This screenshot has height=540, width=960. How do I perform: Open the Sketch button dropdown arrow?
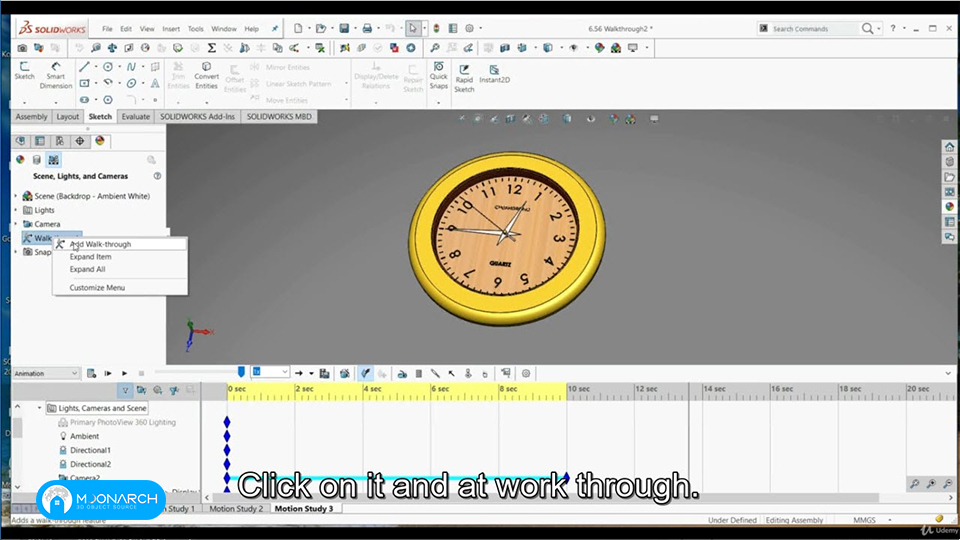pyautogui.click(x=24, y=102)
